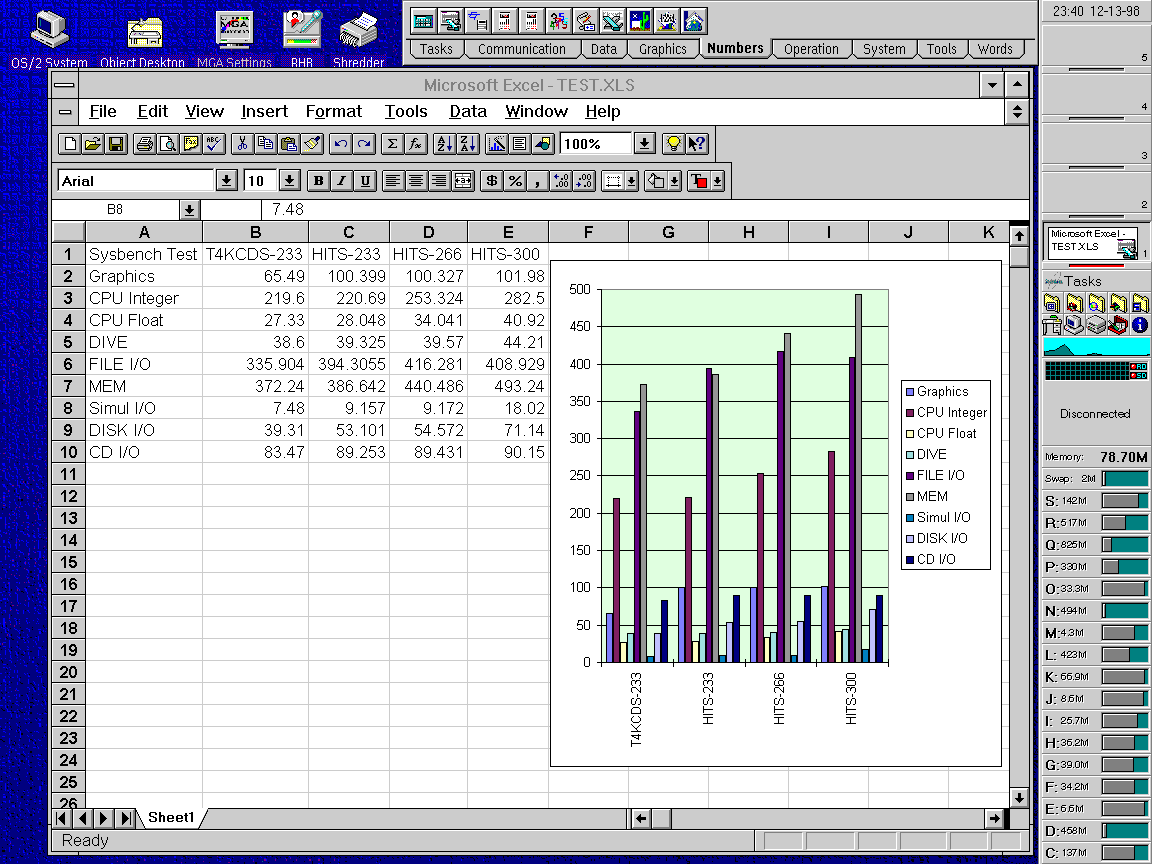Viewport: 1152px width, 864px height.
Task: Apply the red font color swatch
Action: pyautogui.click(x=699, y=181)
